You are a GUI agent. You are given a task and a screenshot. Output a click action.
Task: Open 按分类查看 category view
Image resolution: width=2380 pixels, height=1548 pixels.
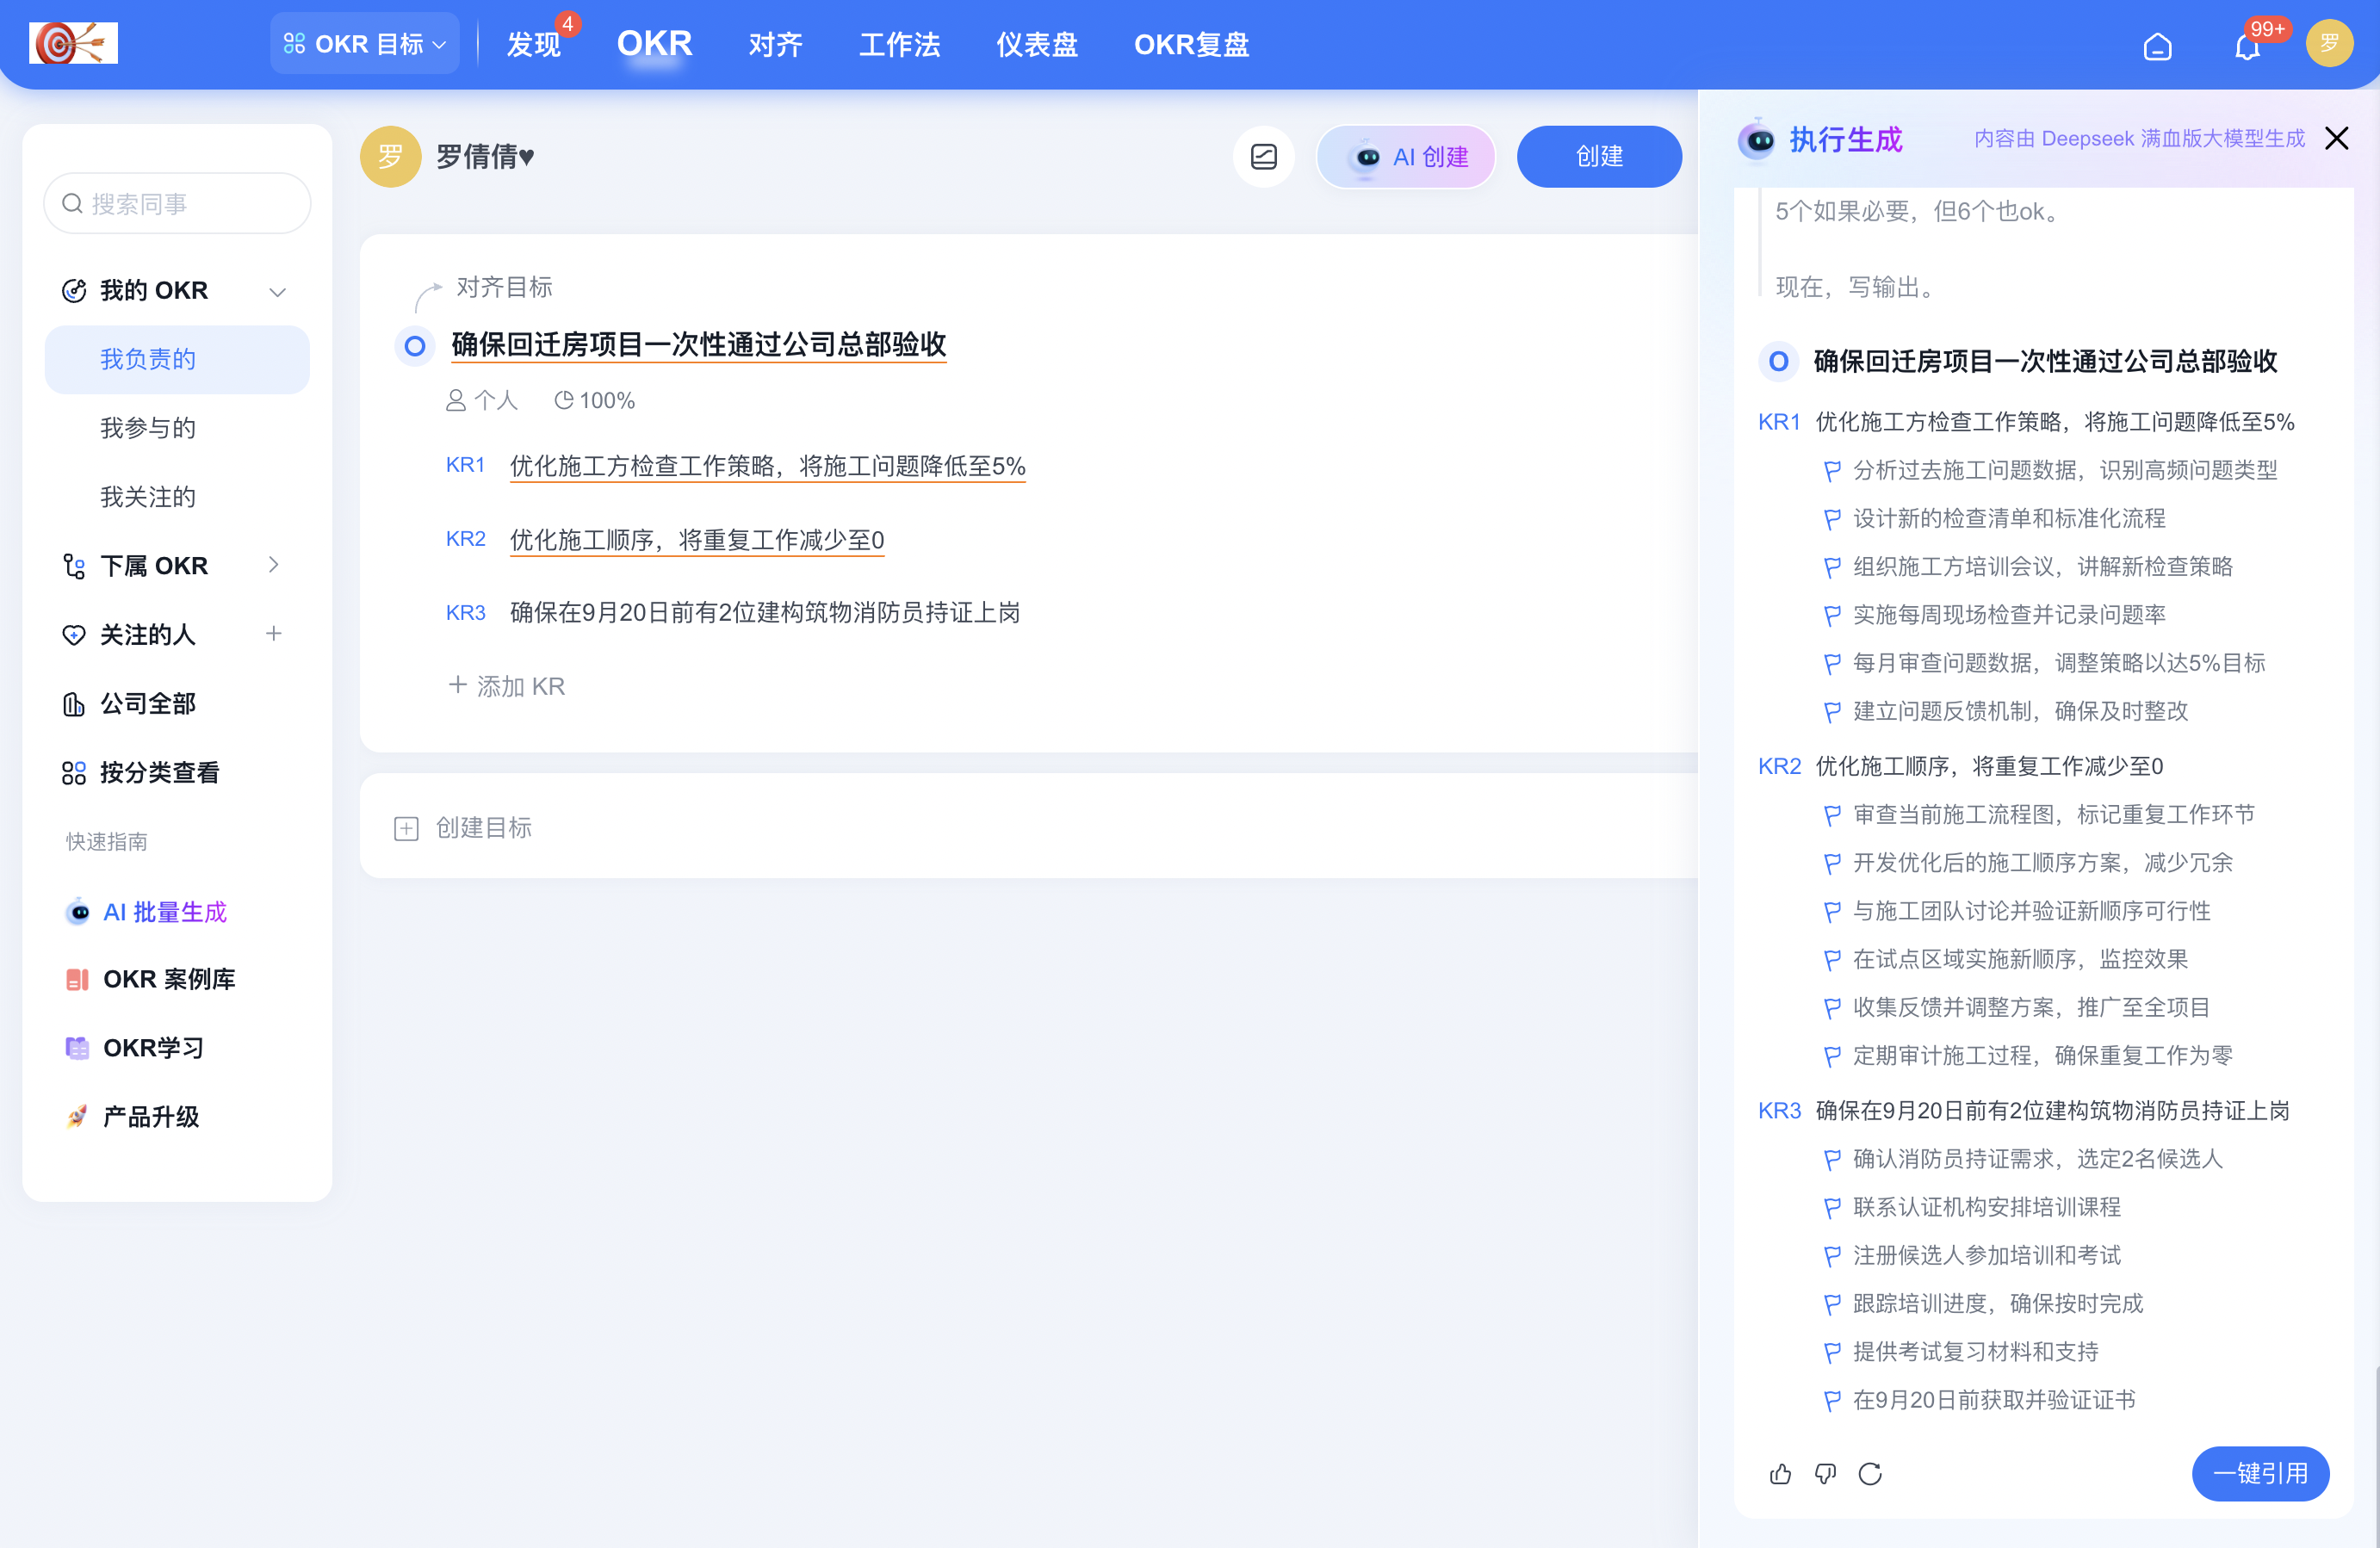(160, 771)
